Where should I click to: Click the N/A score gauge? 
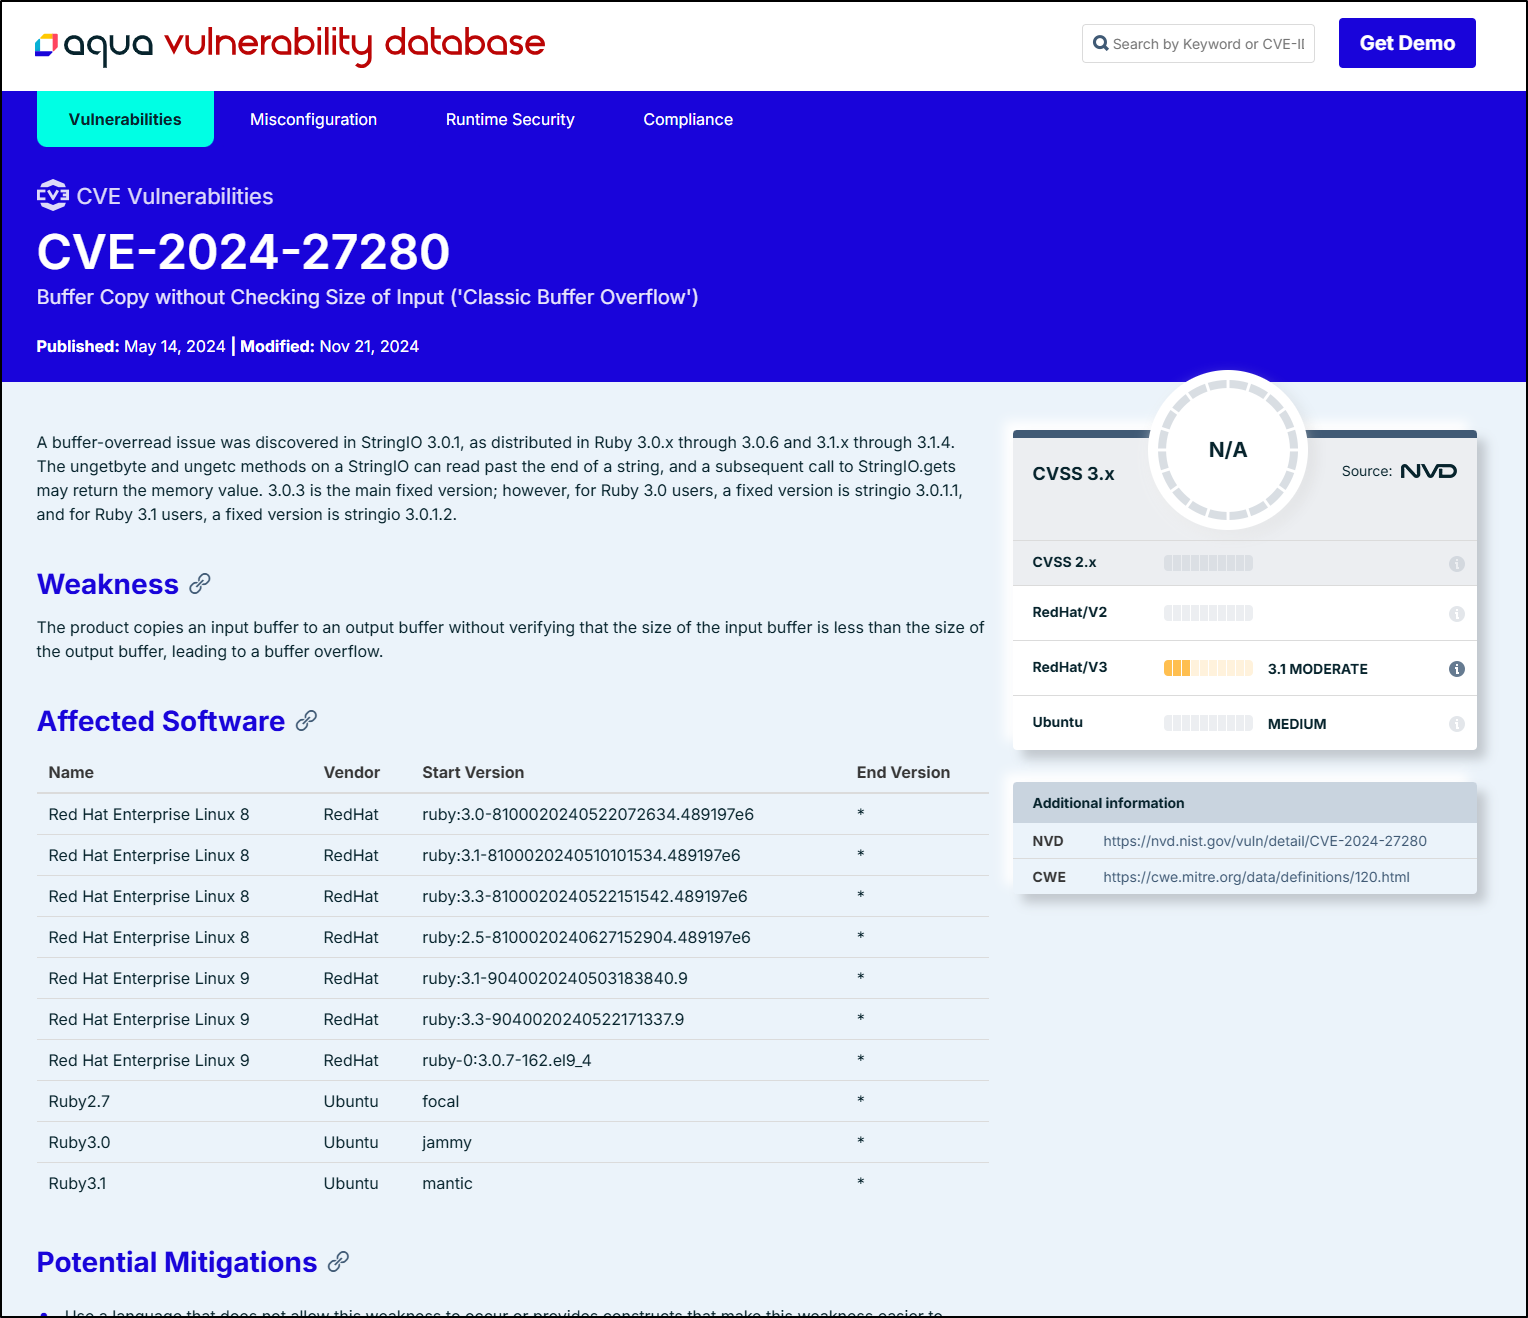(x=1228, y=450)
